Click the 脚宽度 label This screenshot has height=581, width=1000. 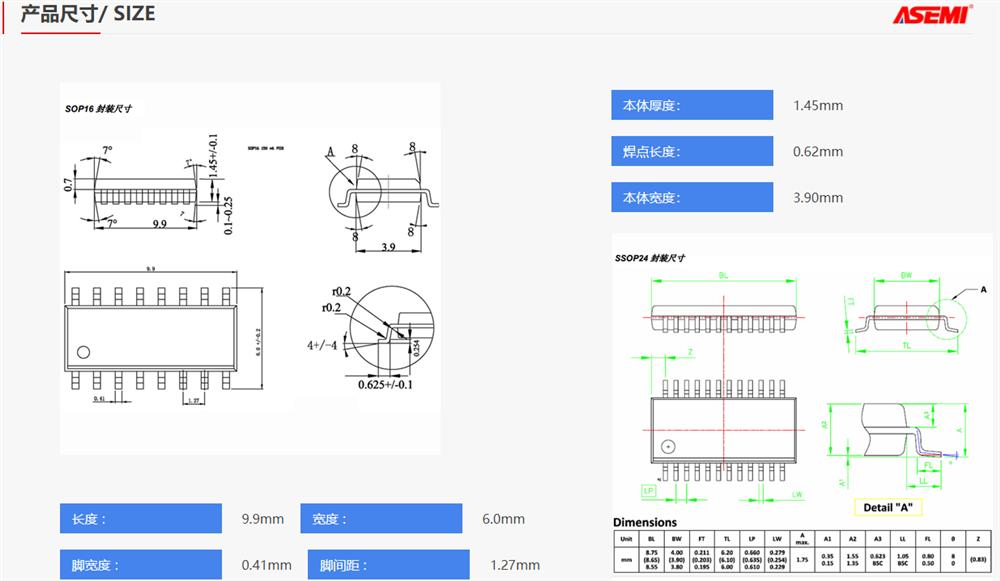coord(141,564)
